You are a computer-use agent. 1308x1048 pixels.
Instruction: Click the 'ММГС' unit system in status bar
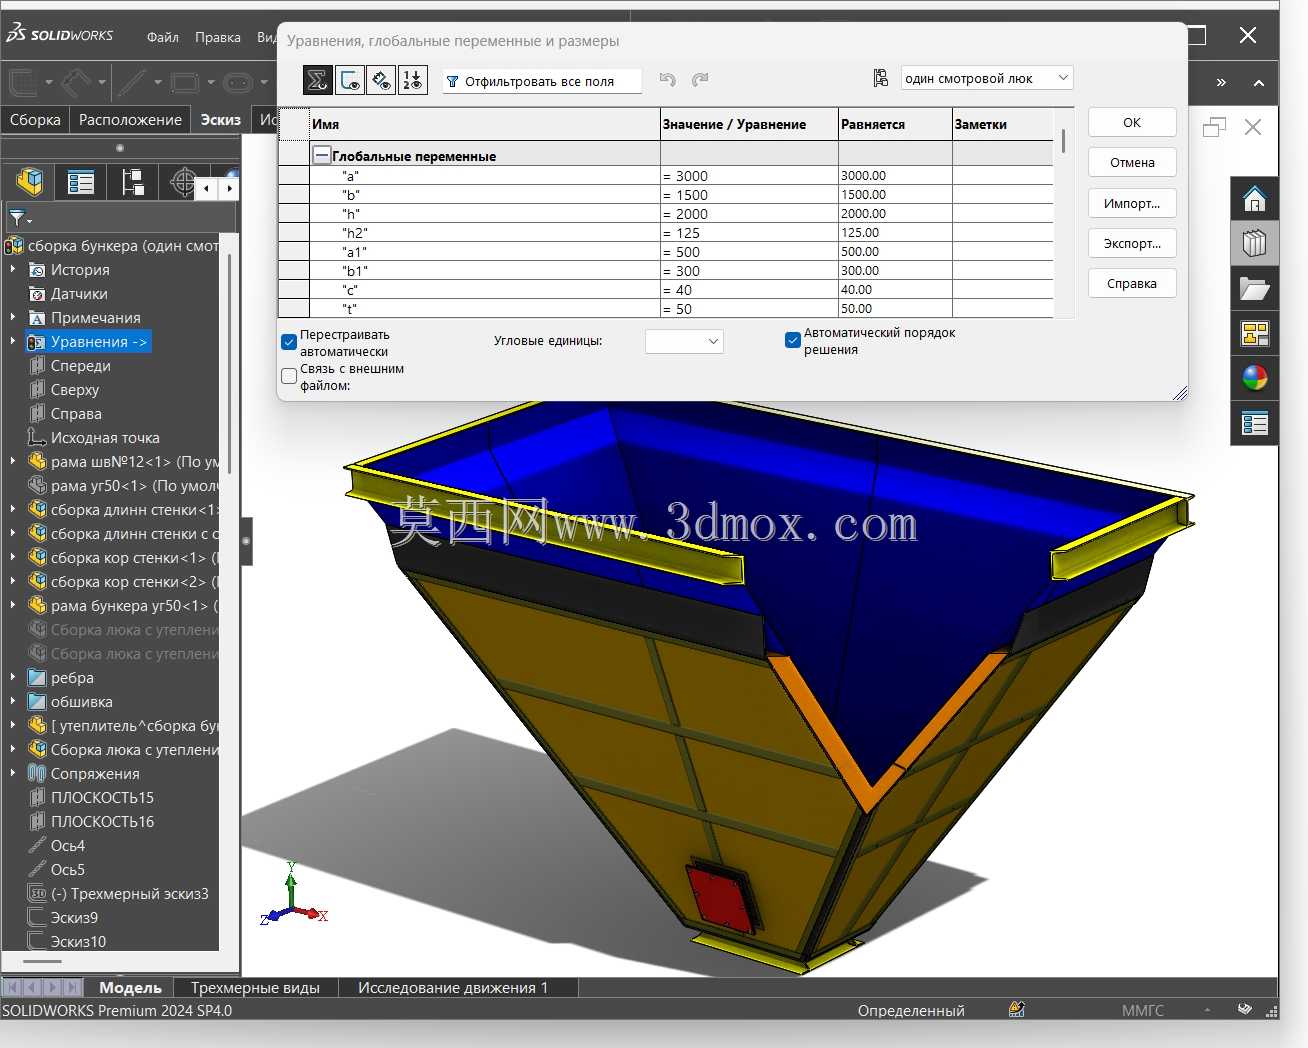pos(1143,1010)
